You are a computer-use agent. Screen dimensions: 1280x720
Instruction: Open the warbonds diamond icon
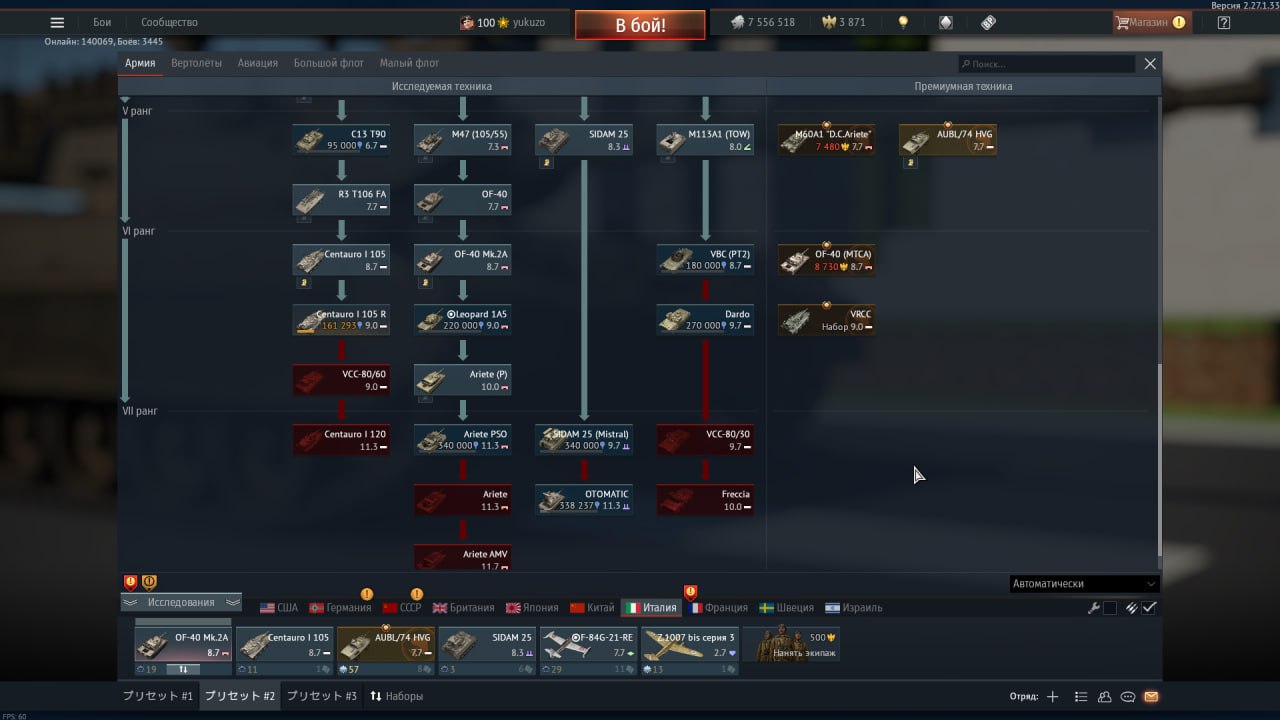(x=946, y=22)
